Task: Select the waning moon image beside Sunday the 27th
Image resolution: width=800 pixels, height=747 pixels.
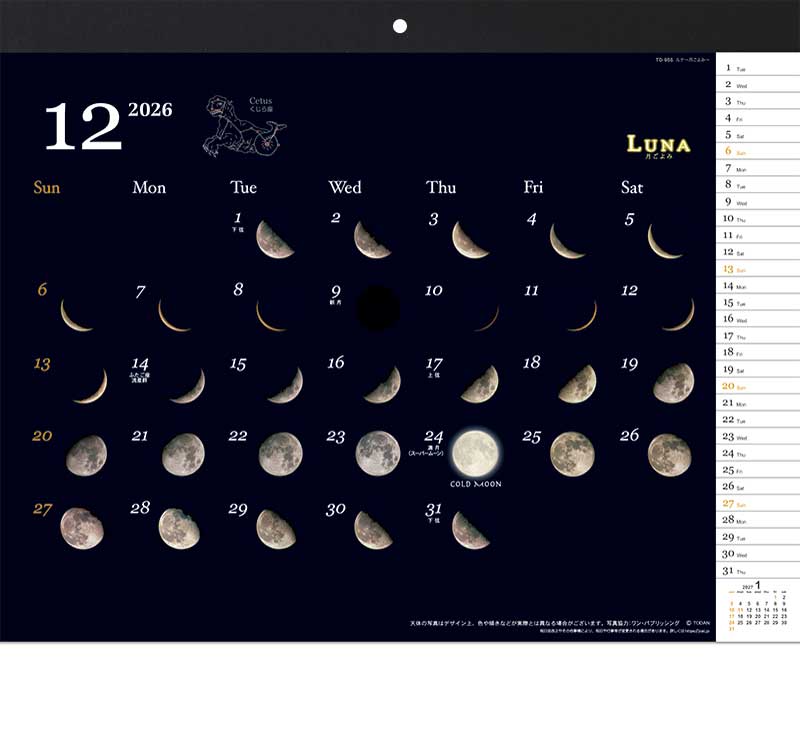Action: (x=82, y=529)
